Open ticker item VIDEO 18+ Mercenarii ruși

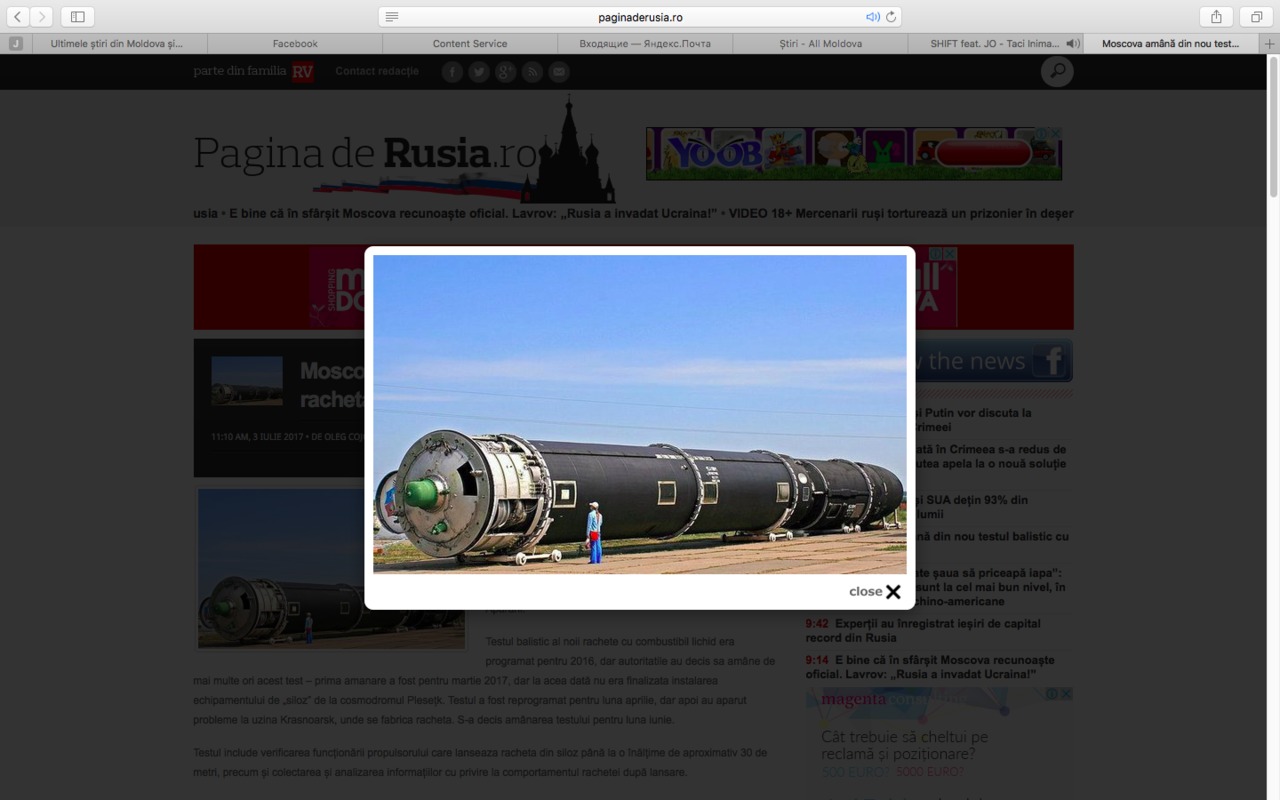tap(901, 213)
